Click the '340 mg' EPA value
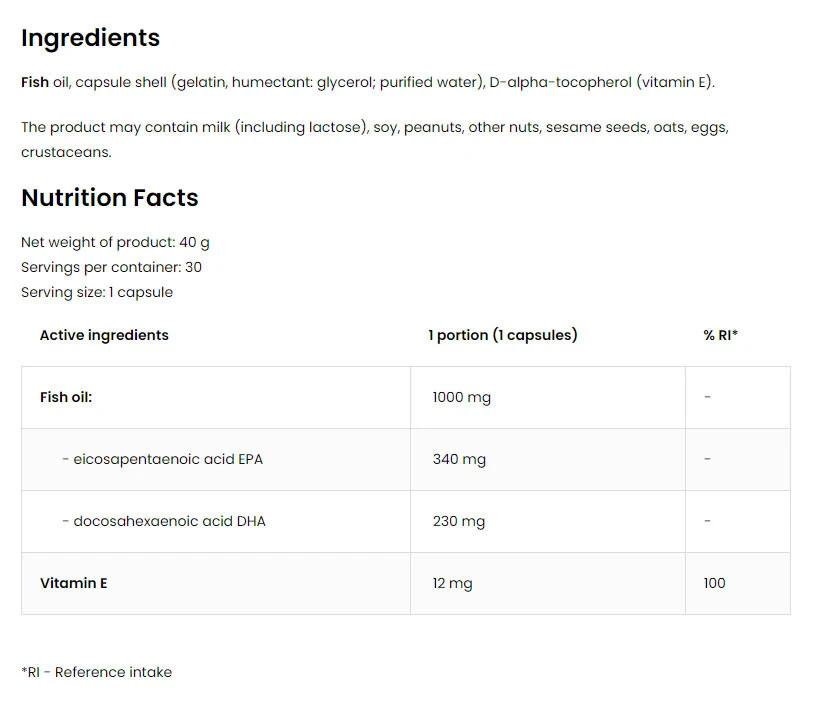The image size is (815, 712). (x=459, y=459)
